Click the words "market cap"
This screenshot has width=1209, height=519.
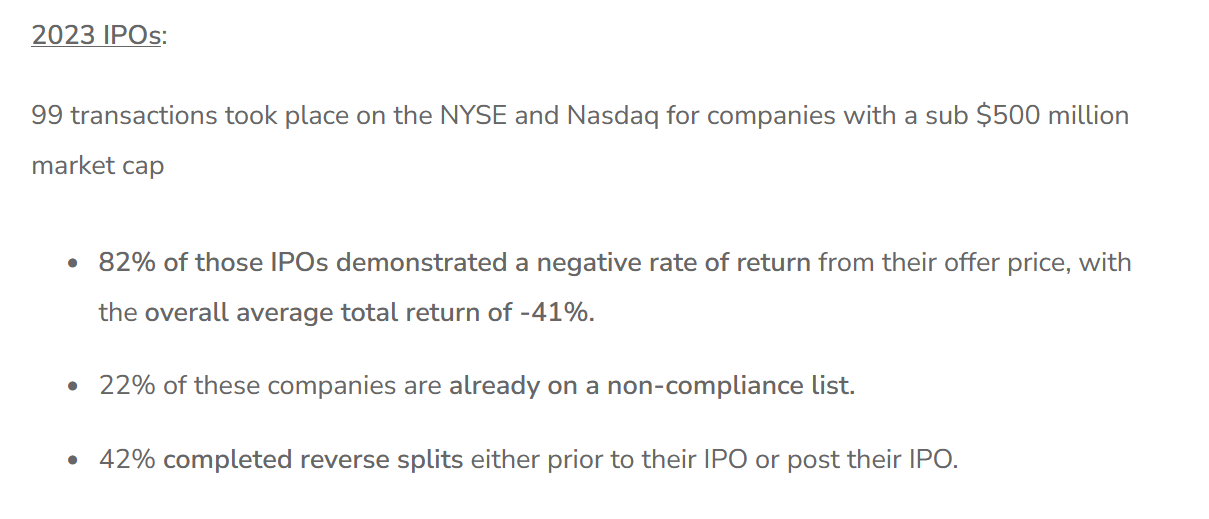(x=97, y=165)
